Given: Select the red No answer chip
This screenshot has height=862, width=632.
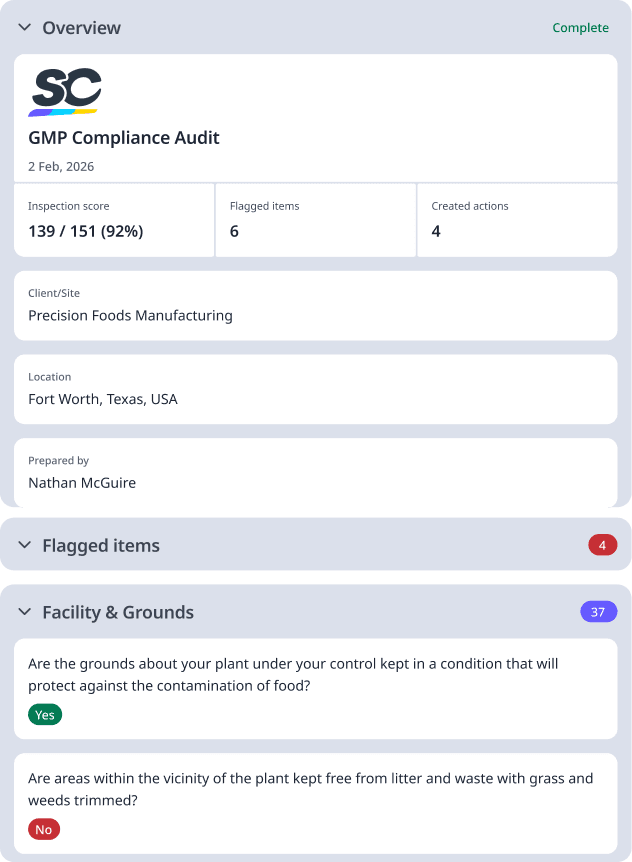Looking at the screenshot, I should pyautogui.click(x=43, y=829).
